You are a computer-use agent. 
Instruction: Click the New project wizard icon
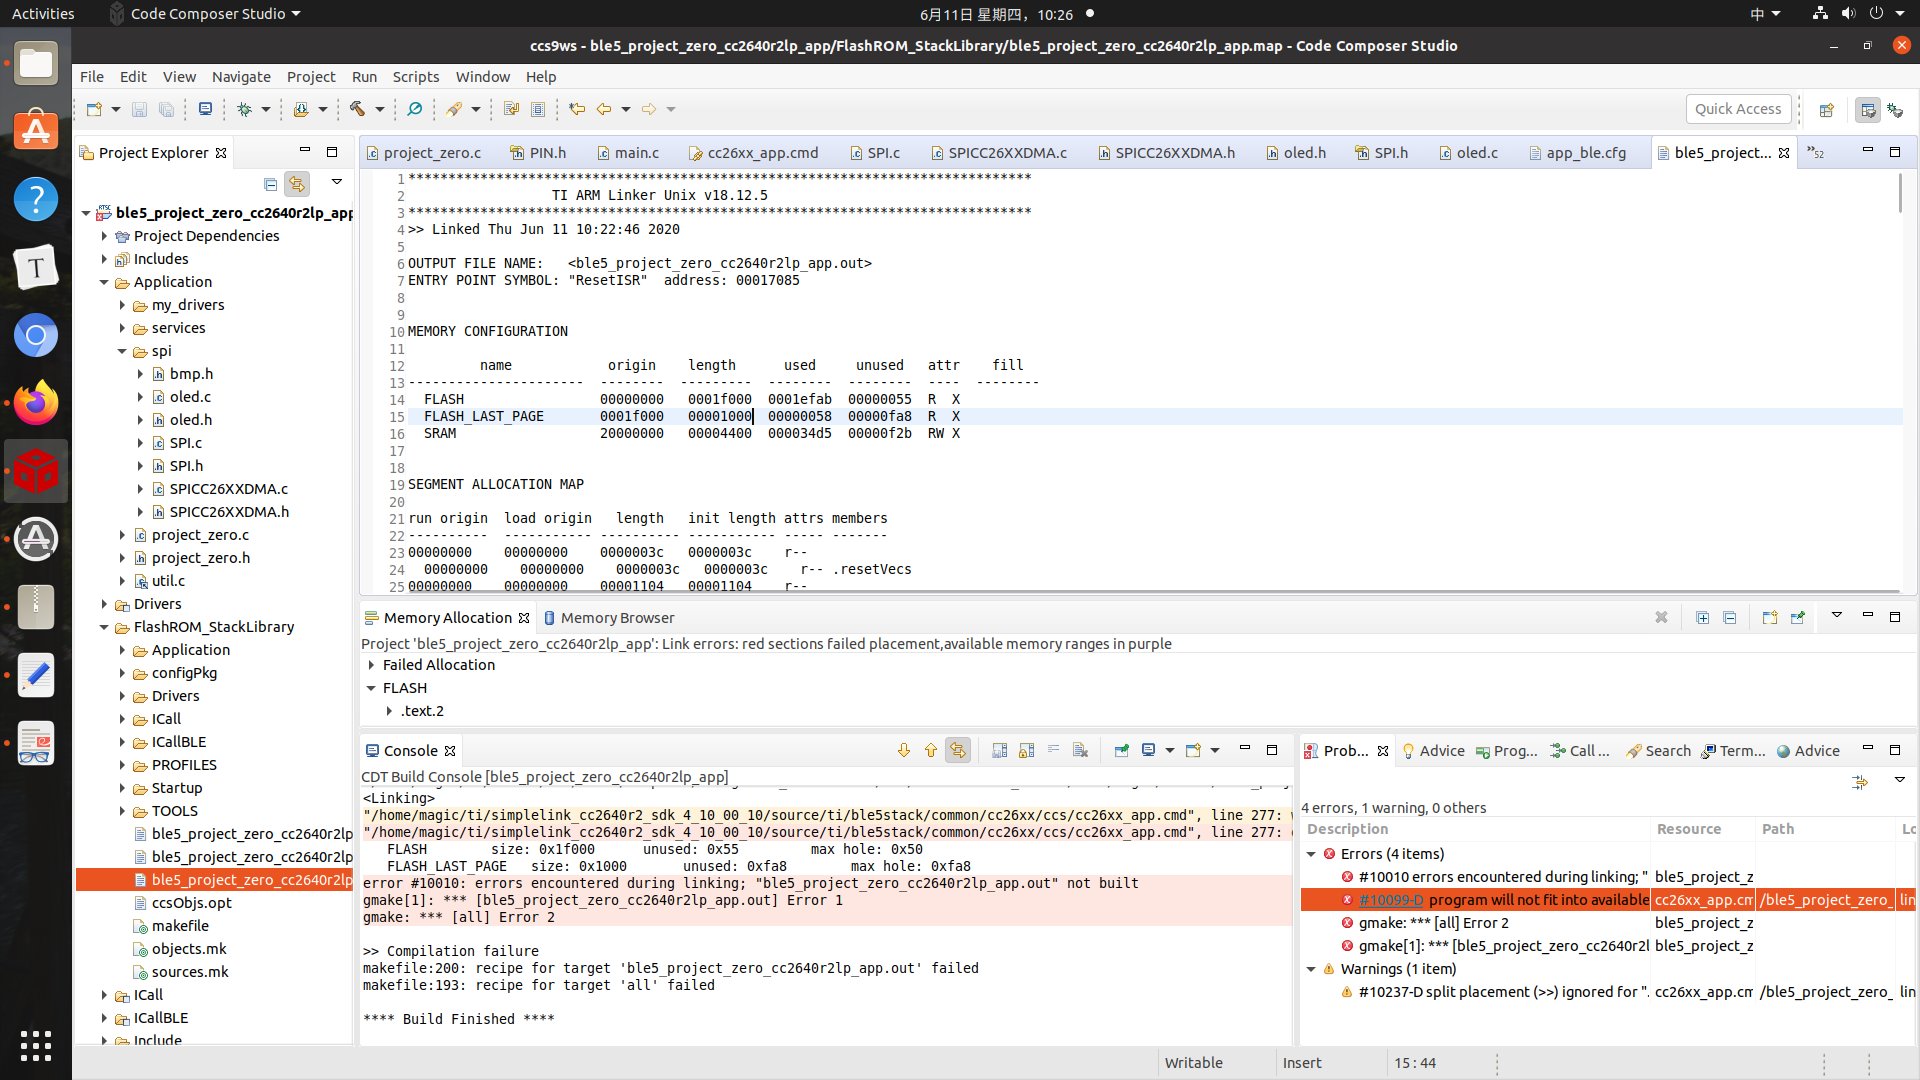pyautogui.click(x=94, y=109)
